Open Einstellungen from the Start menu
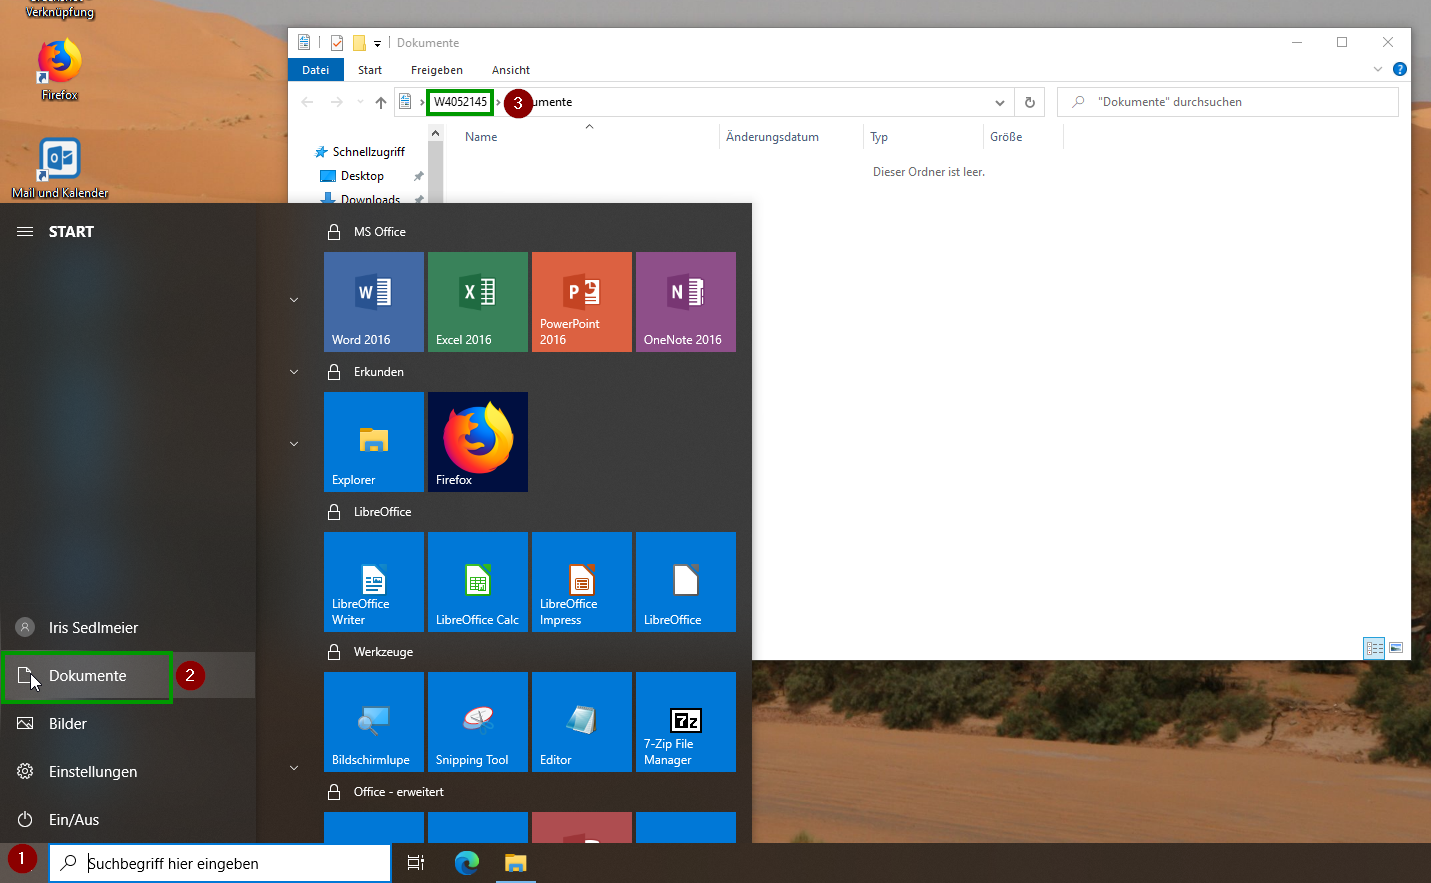The height and width of the screenshot is (883, 1431). click(128, 772)
